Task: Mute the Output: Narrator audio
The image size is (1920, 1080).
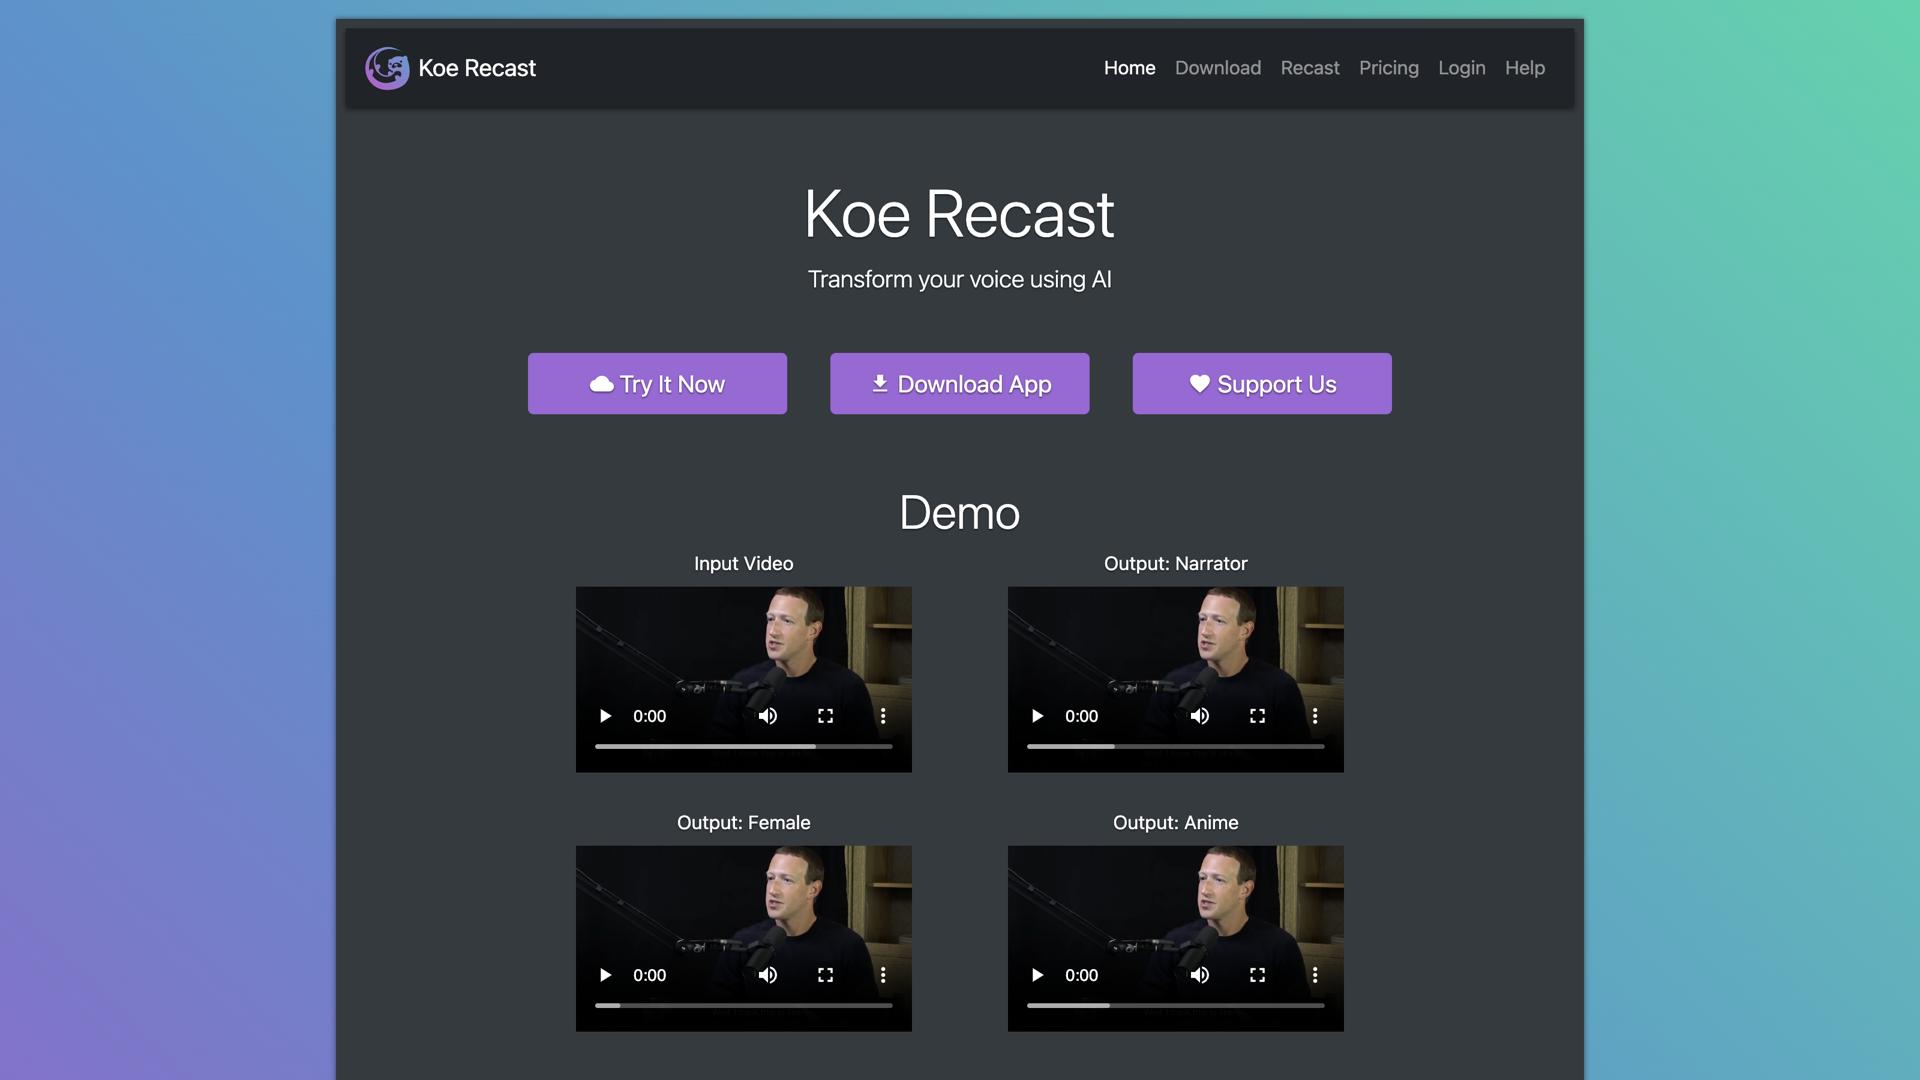Action: pyautogui.click(x=1199, y=715)
